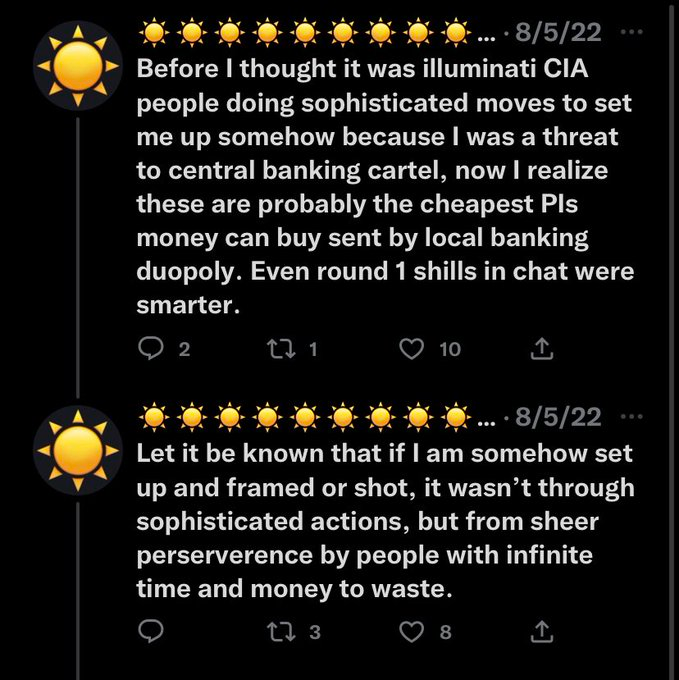Image resolution: width=679 pixels, height=680 pixels.
Task: Like the "Let it be known" tweet
Action: [x=410, y=631]
